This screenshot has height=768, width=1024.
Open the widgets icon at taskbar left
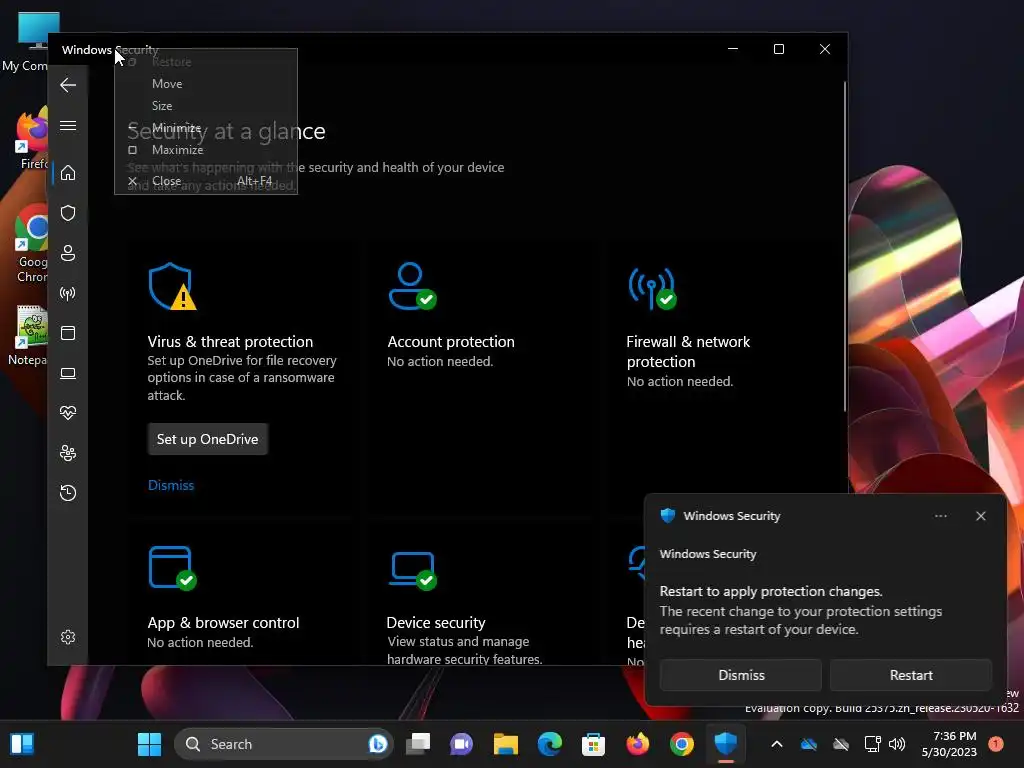(x=22, y=744)
